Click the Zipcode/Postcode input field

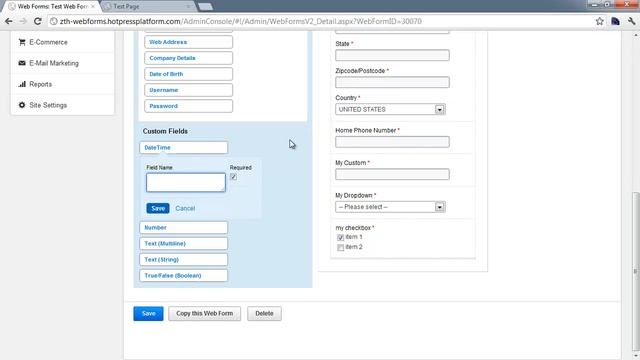[x=392, y=82]
